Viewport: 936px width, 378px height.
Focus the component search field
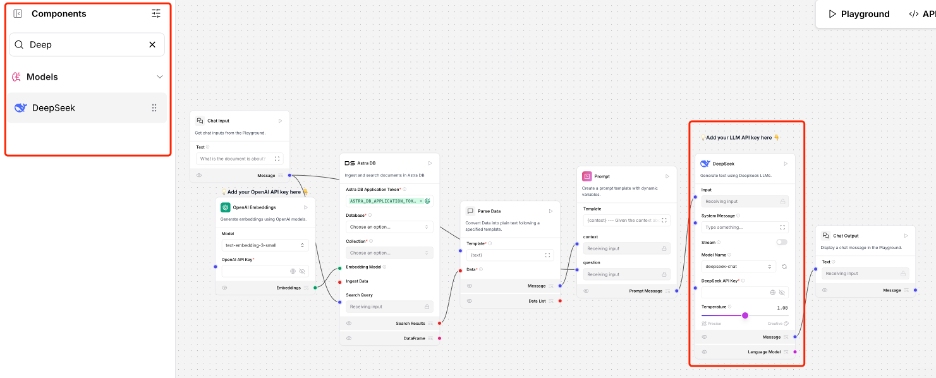point(87,45)
